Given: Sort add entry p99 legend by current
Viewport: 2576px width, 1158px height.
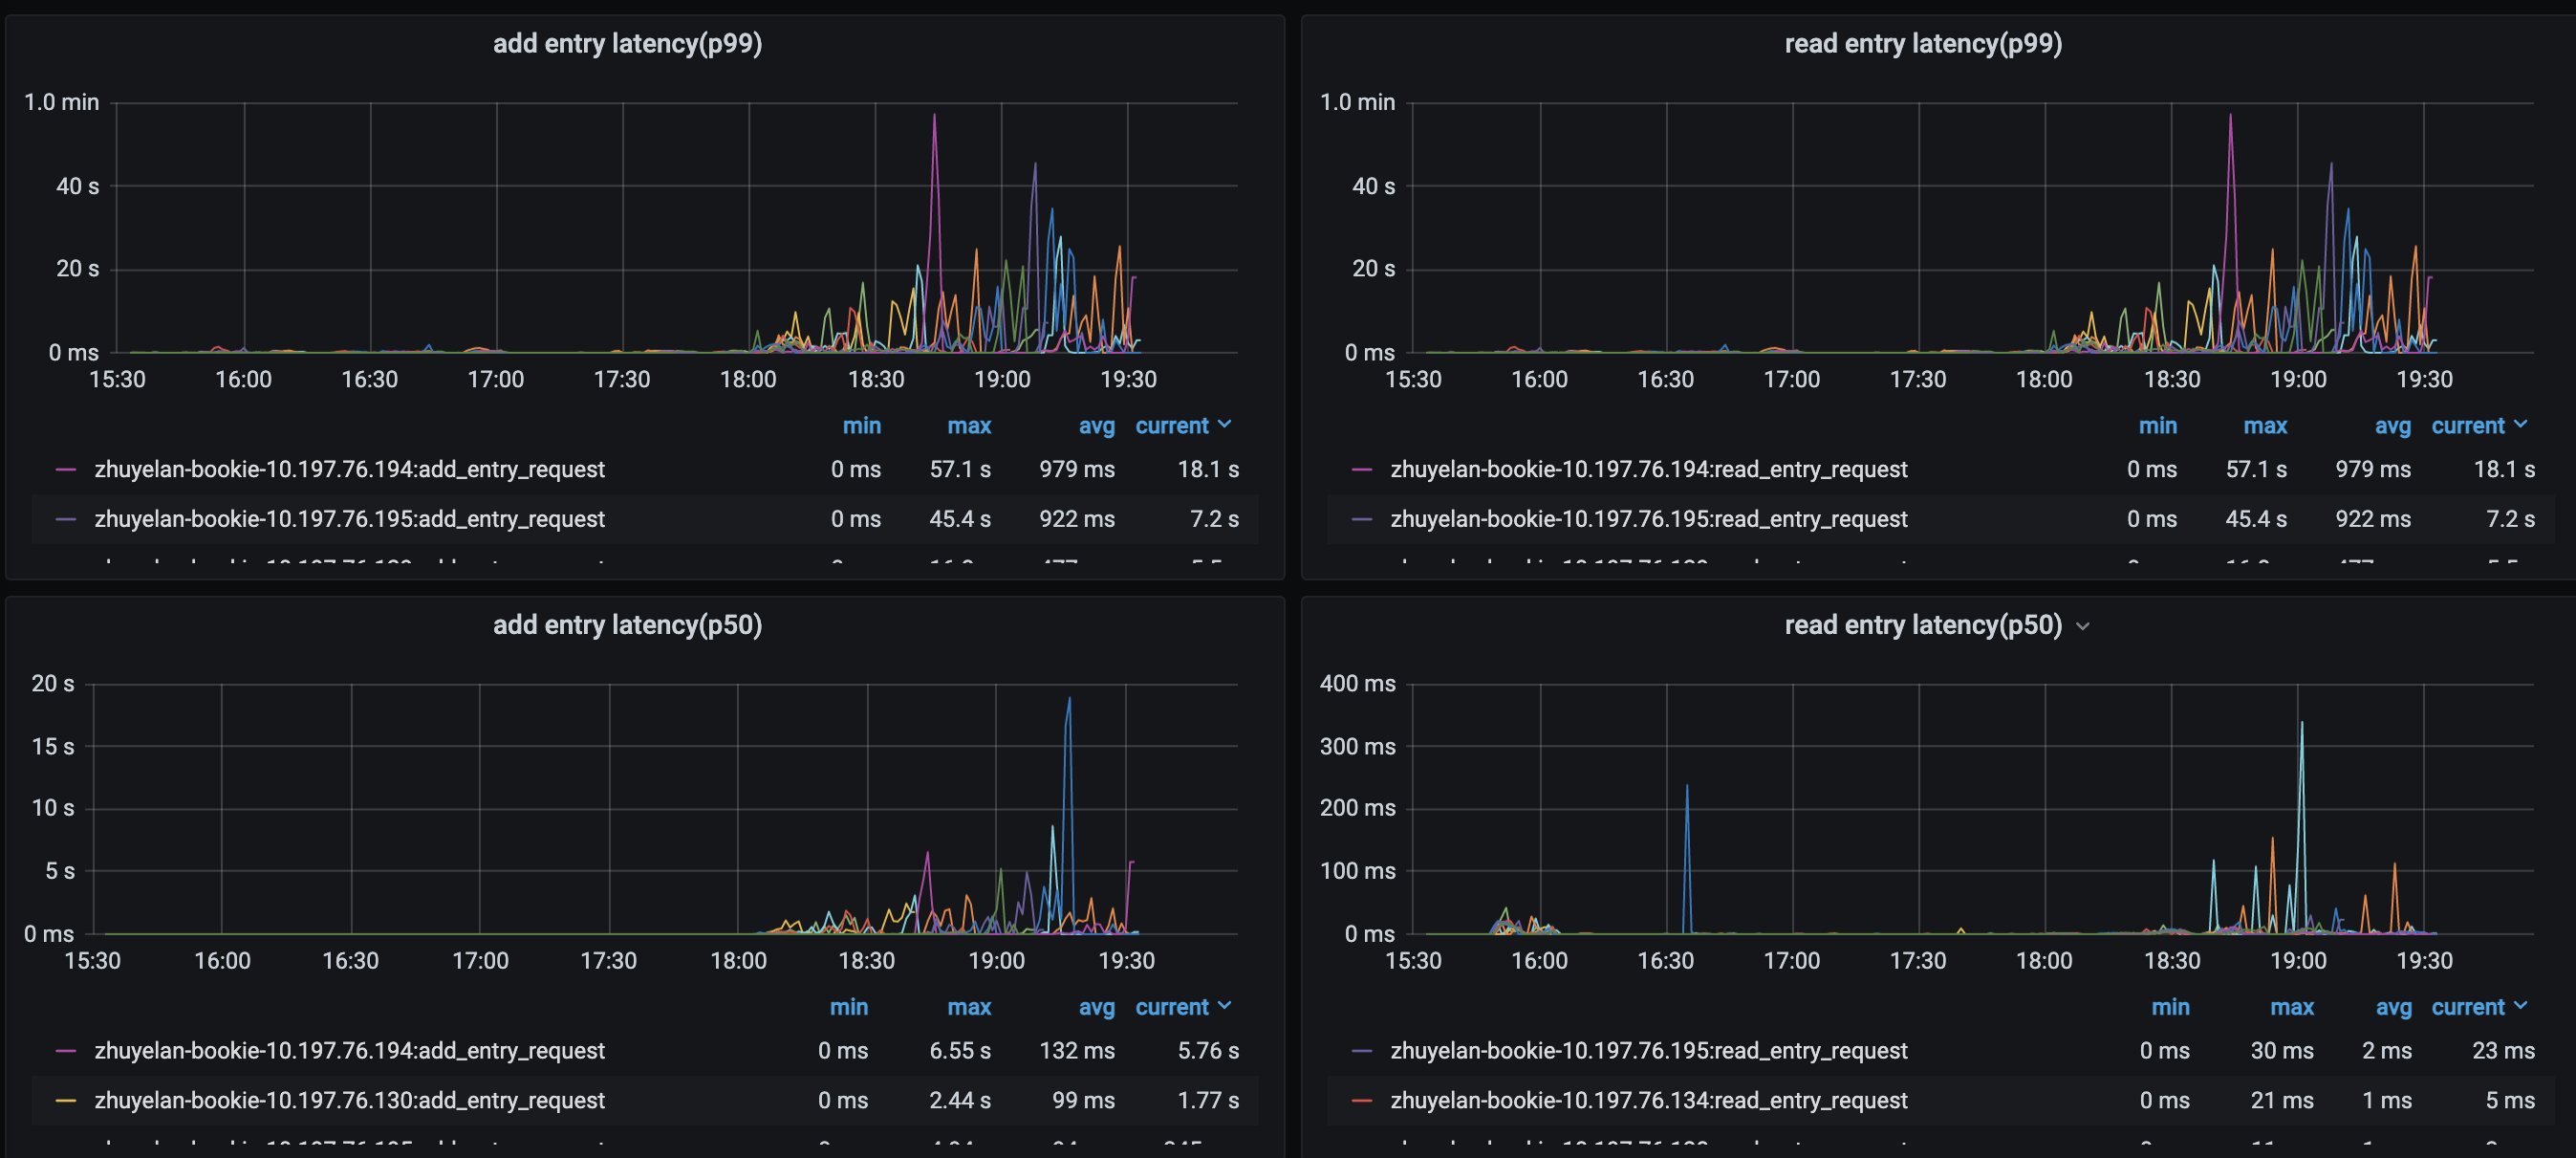Looking at the screenshot, I should point(1172,426).
